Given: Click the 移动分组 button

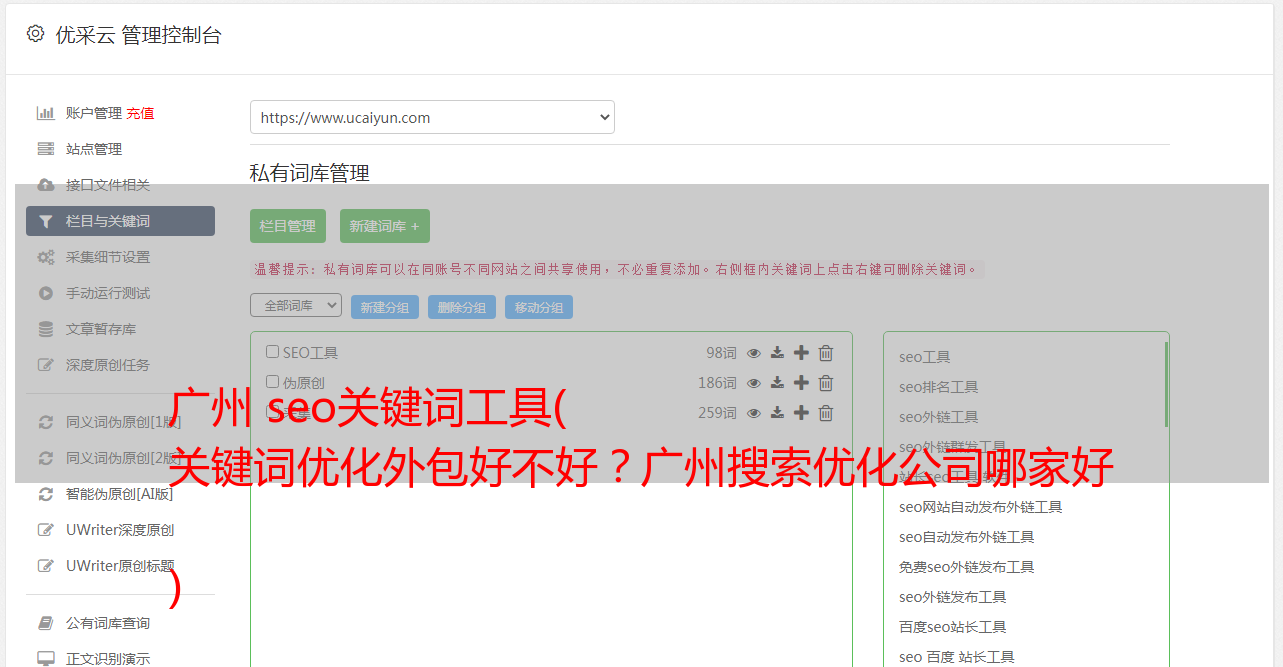Looking at the screenshot, I should pos(539,307).
